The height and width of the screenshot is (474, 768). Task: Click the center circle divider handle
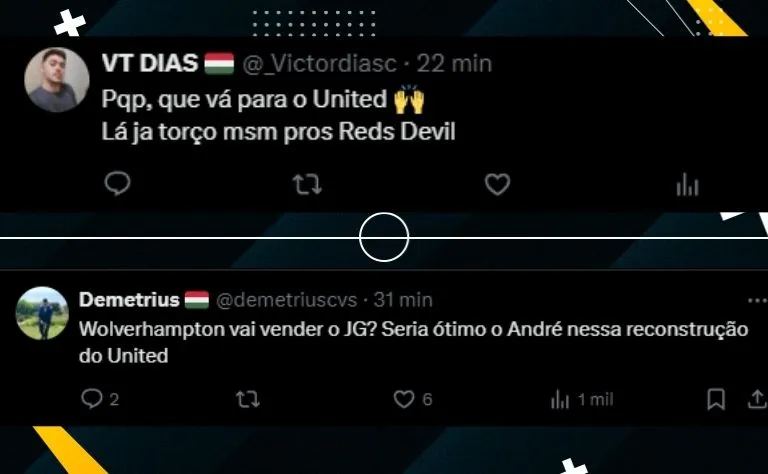click(384, 237)
